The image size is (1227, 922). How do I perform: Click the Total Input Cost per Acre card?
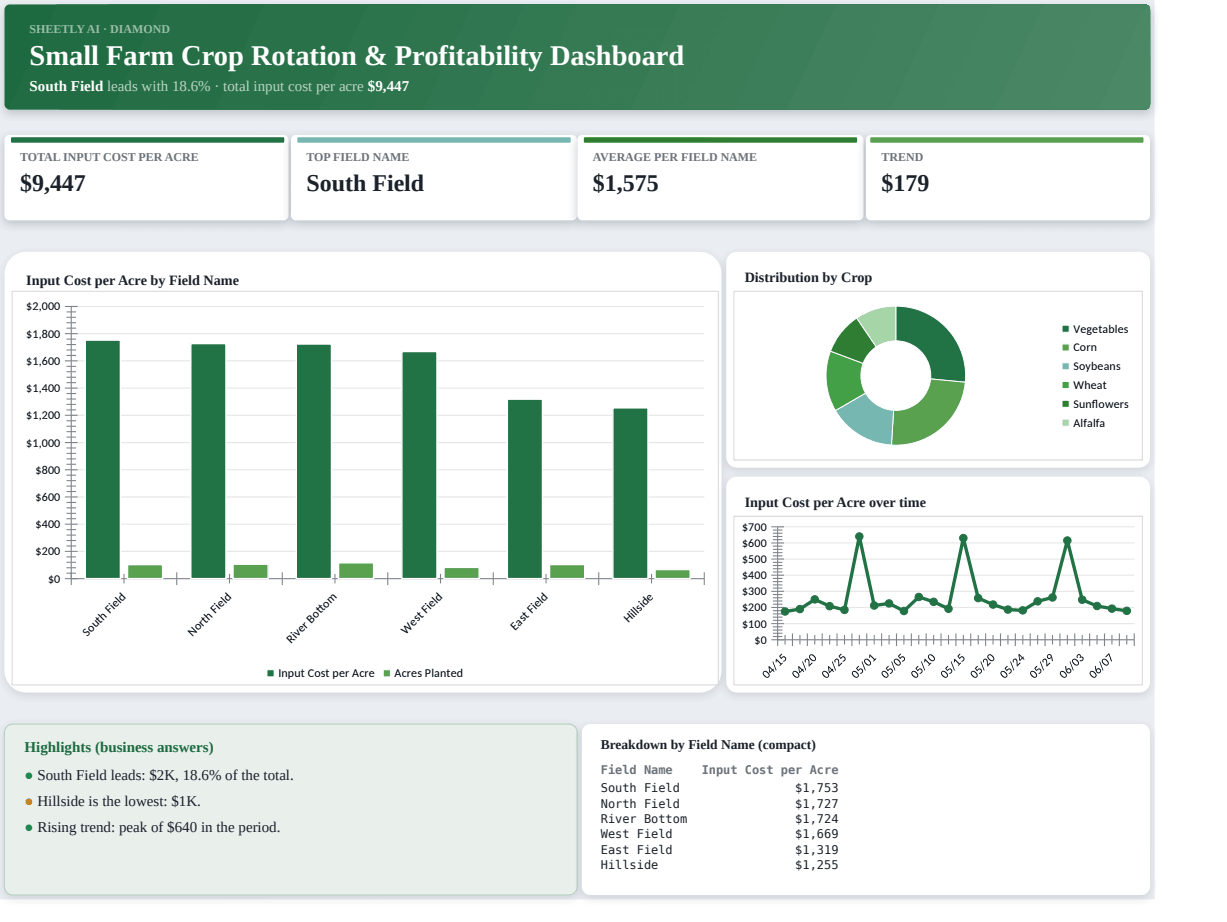pos(146,178)
